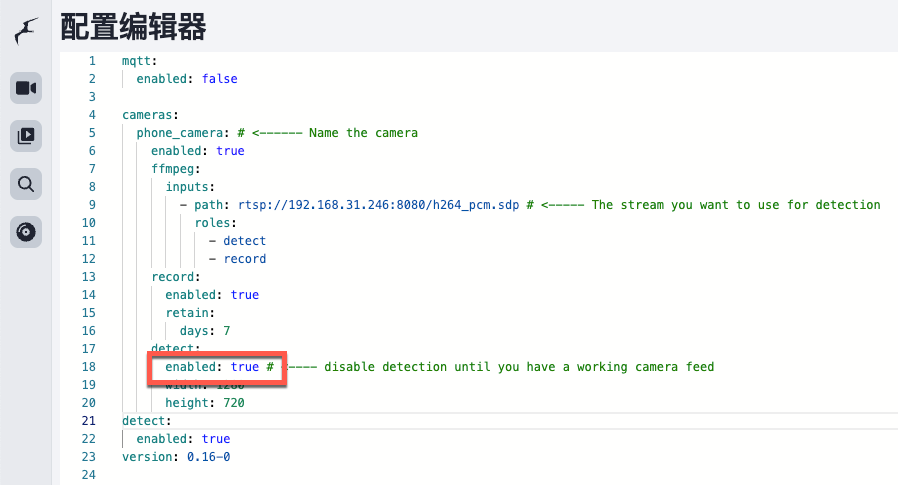Screen dimensions: 898x485
Task: Click the Frigate bird logo
Action: tap(27, 31)
